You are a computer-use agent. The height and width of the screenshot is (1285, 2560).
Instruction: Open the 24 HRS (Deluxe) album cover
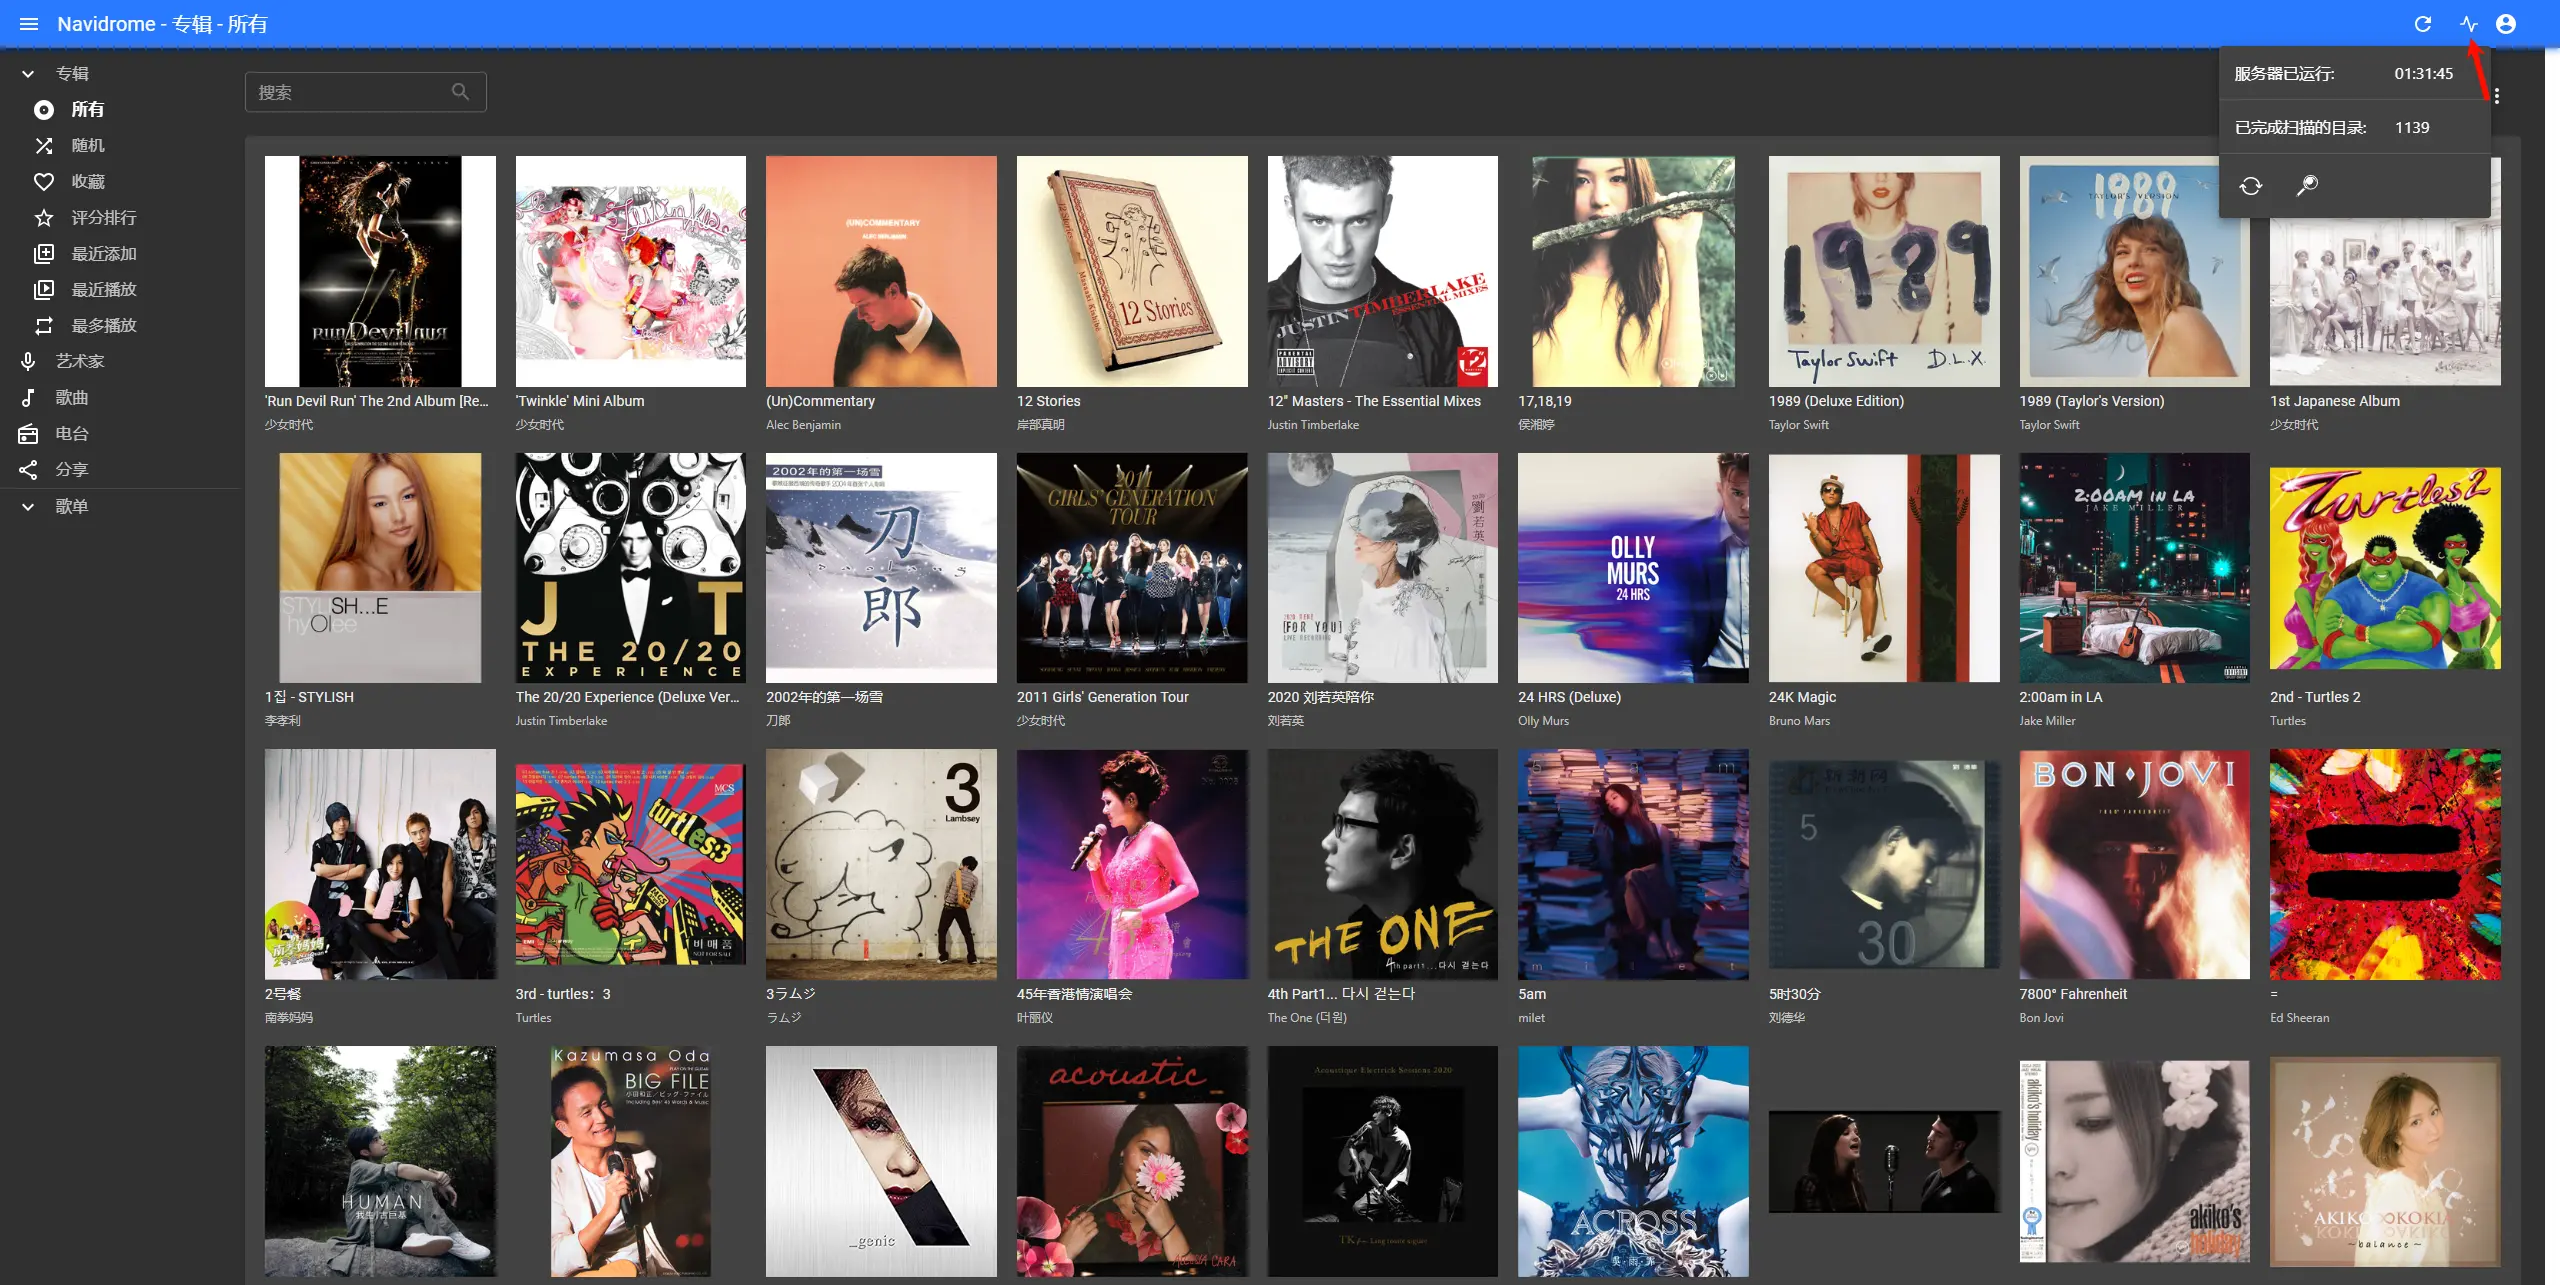(1633, 568)
